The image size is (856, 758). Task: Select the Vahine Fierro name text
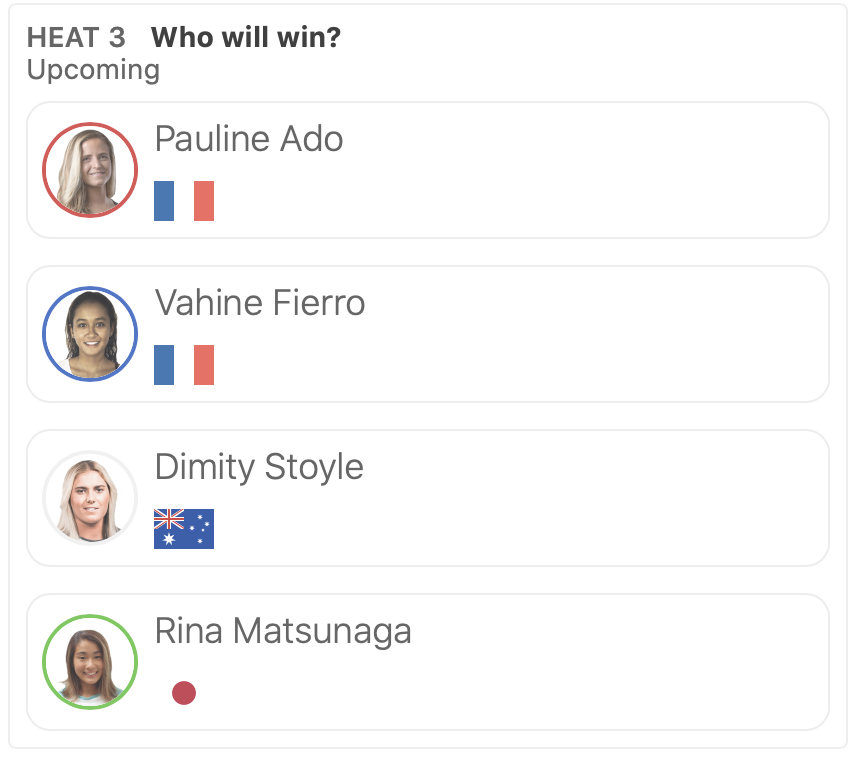tap(260, 303)
